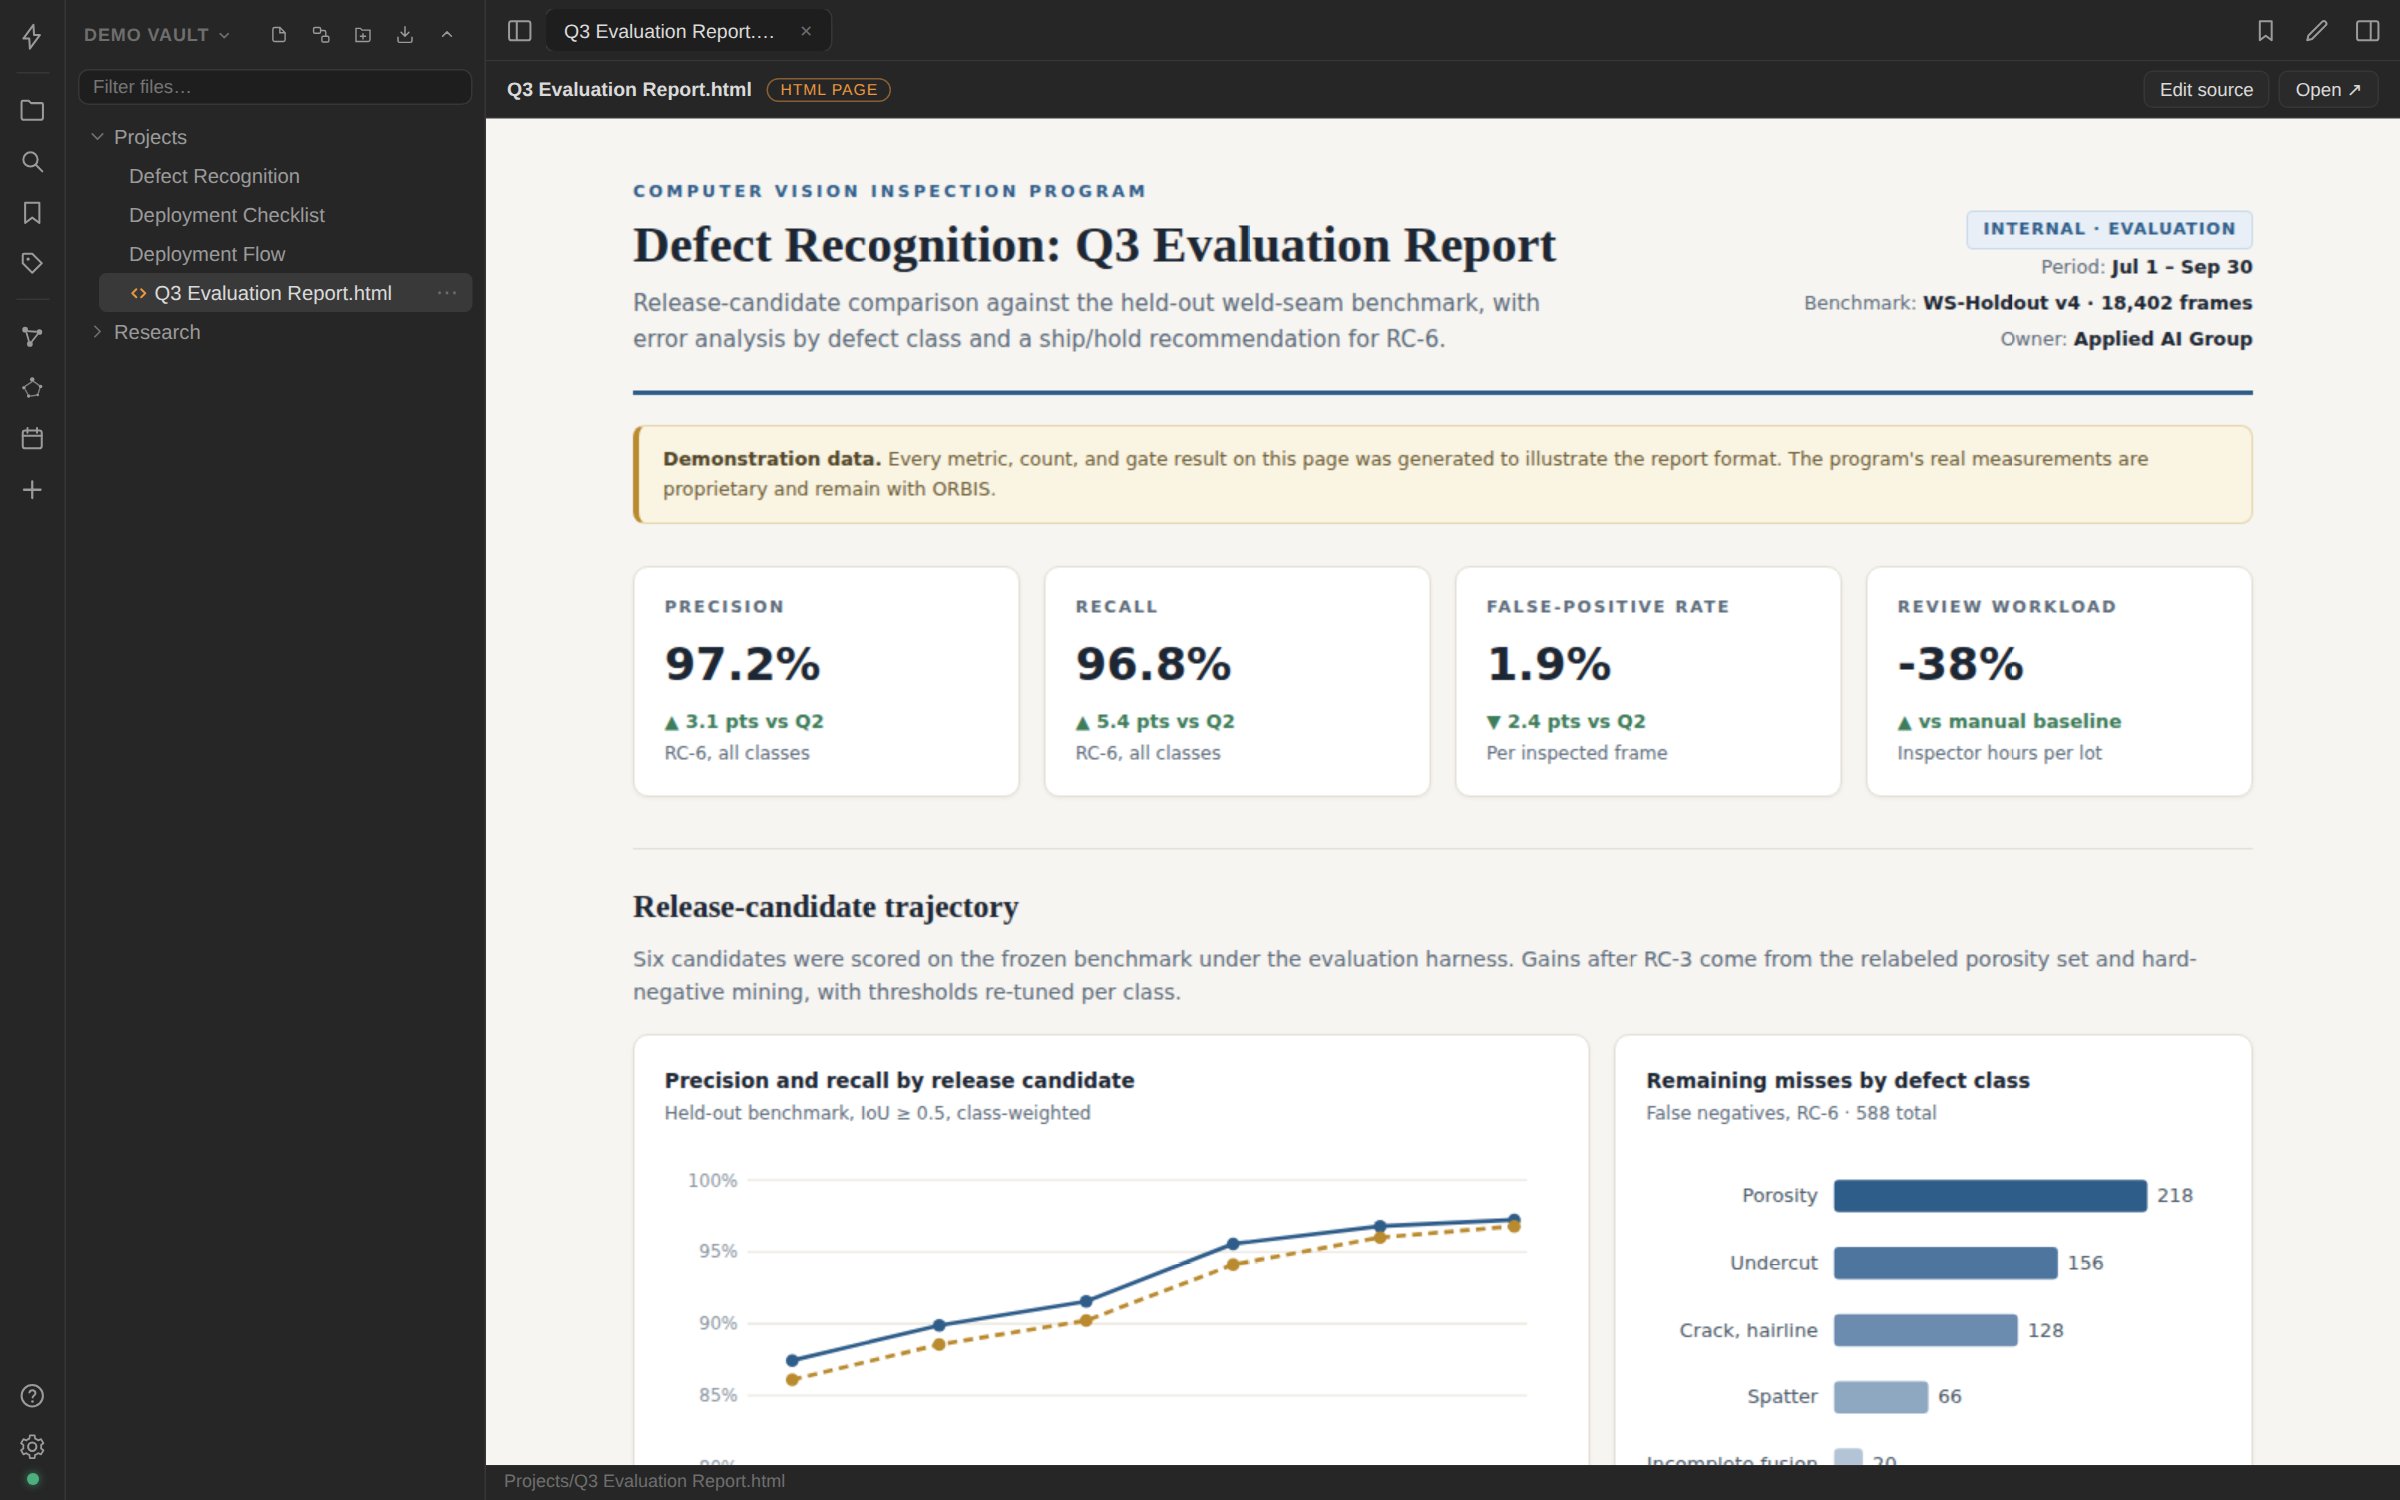
Task: Open the bookmarks icon in the left rail
Action: [32, 212]
